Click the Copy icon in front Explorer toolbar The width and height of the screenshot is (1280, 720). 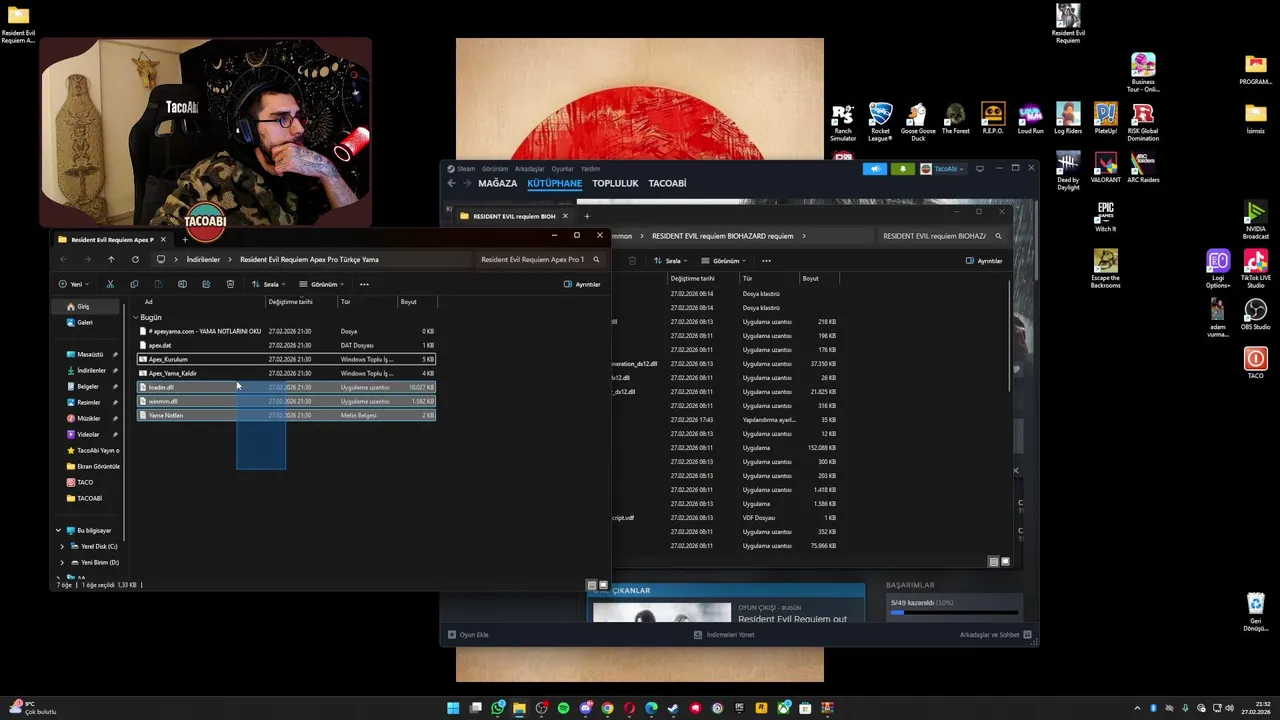tap(134, 284)
